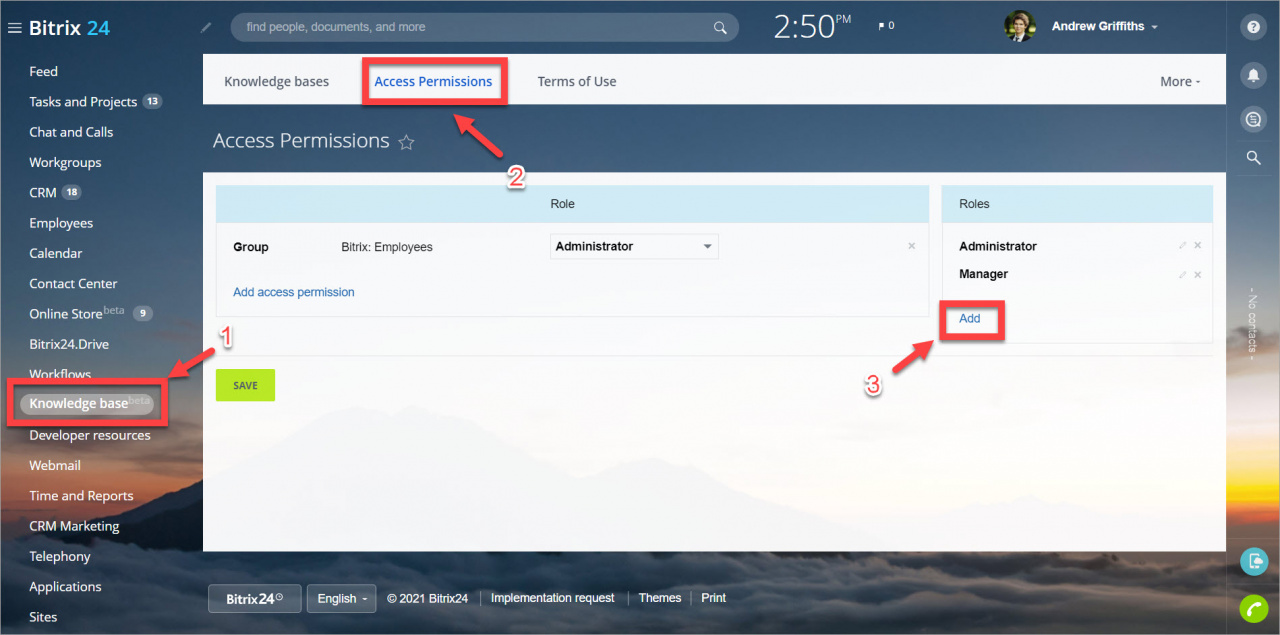Open the Administrator role dropdown

[634, 246]
